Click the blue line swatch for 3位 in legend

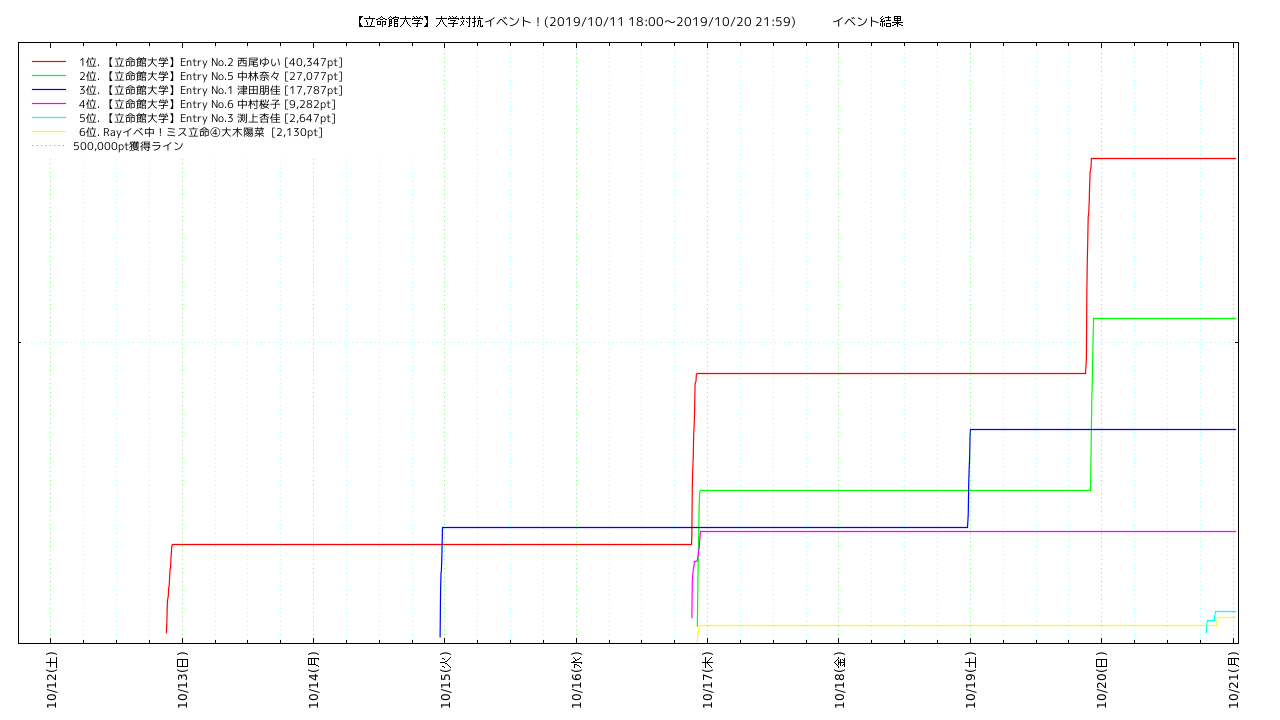pos(48,90)
